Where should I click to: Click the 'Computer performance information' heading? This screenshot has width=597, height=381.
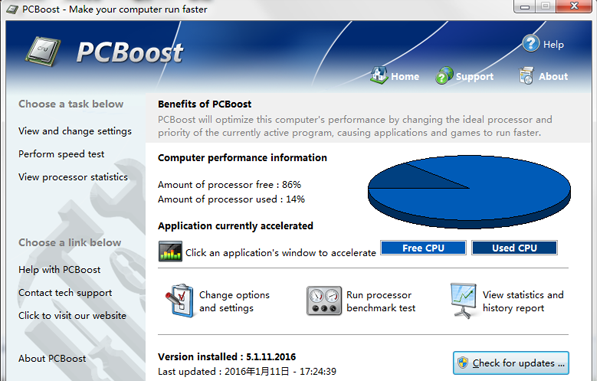(242, 158)
